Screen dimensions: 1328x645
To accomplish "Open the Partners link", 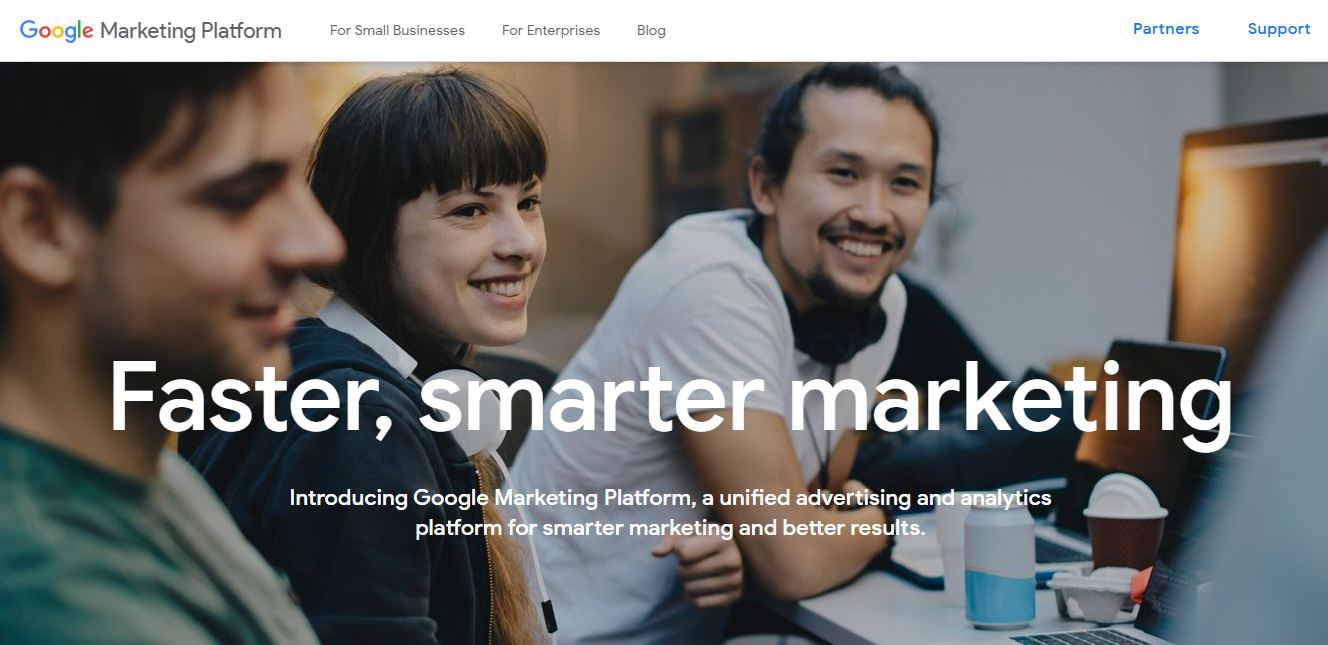I will (1166, 29).
